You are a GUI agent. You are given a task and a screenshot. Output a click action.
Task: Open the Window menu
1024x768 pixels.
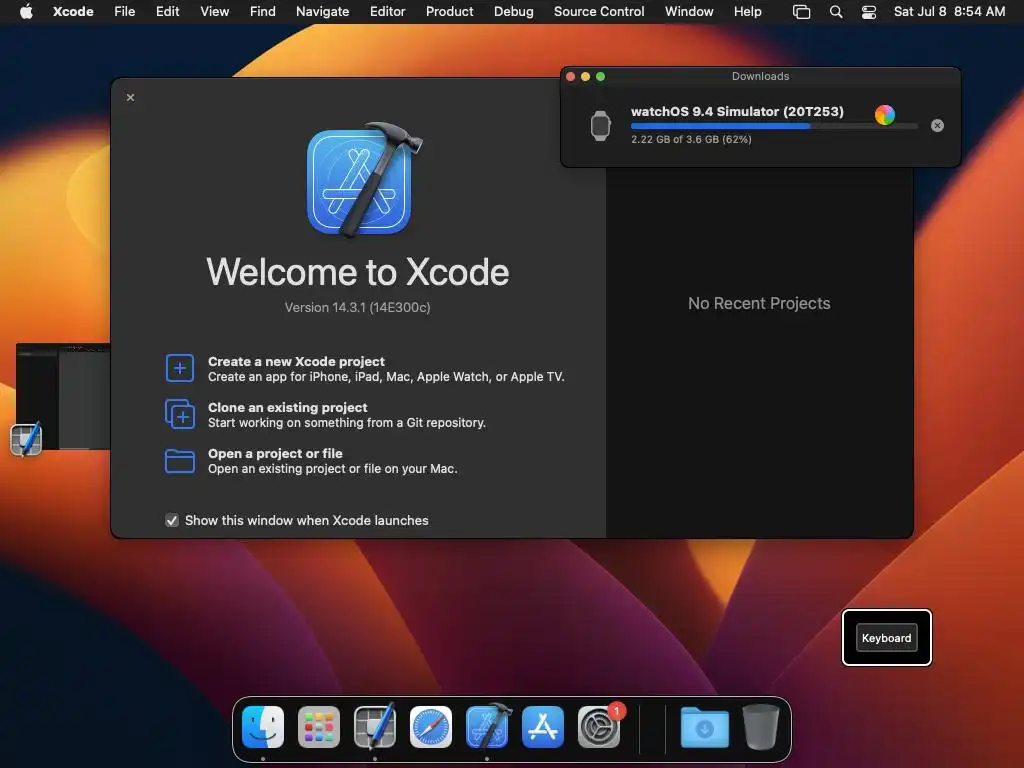[x=689, y=11]
